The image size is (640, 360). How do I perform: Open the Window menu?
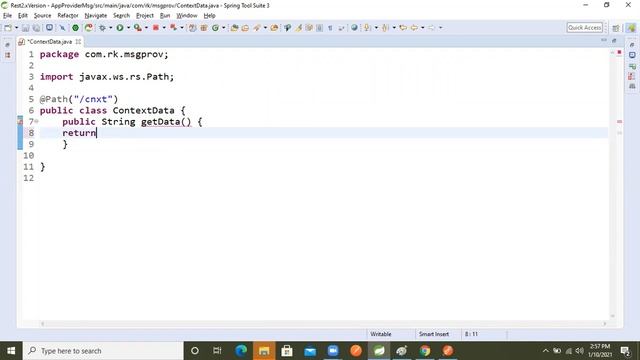pos(187,16)
